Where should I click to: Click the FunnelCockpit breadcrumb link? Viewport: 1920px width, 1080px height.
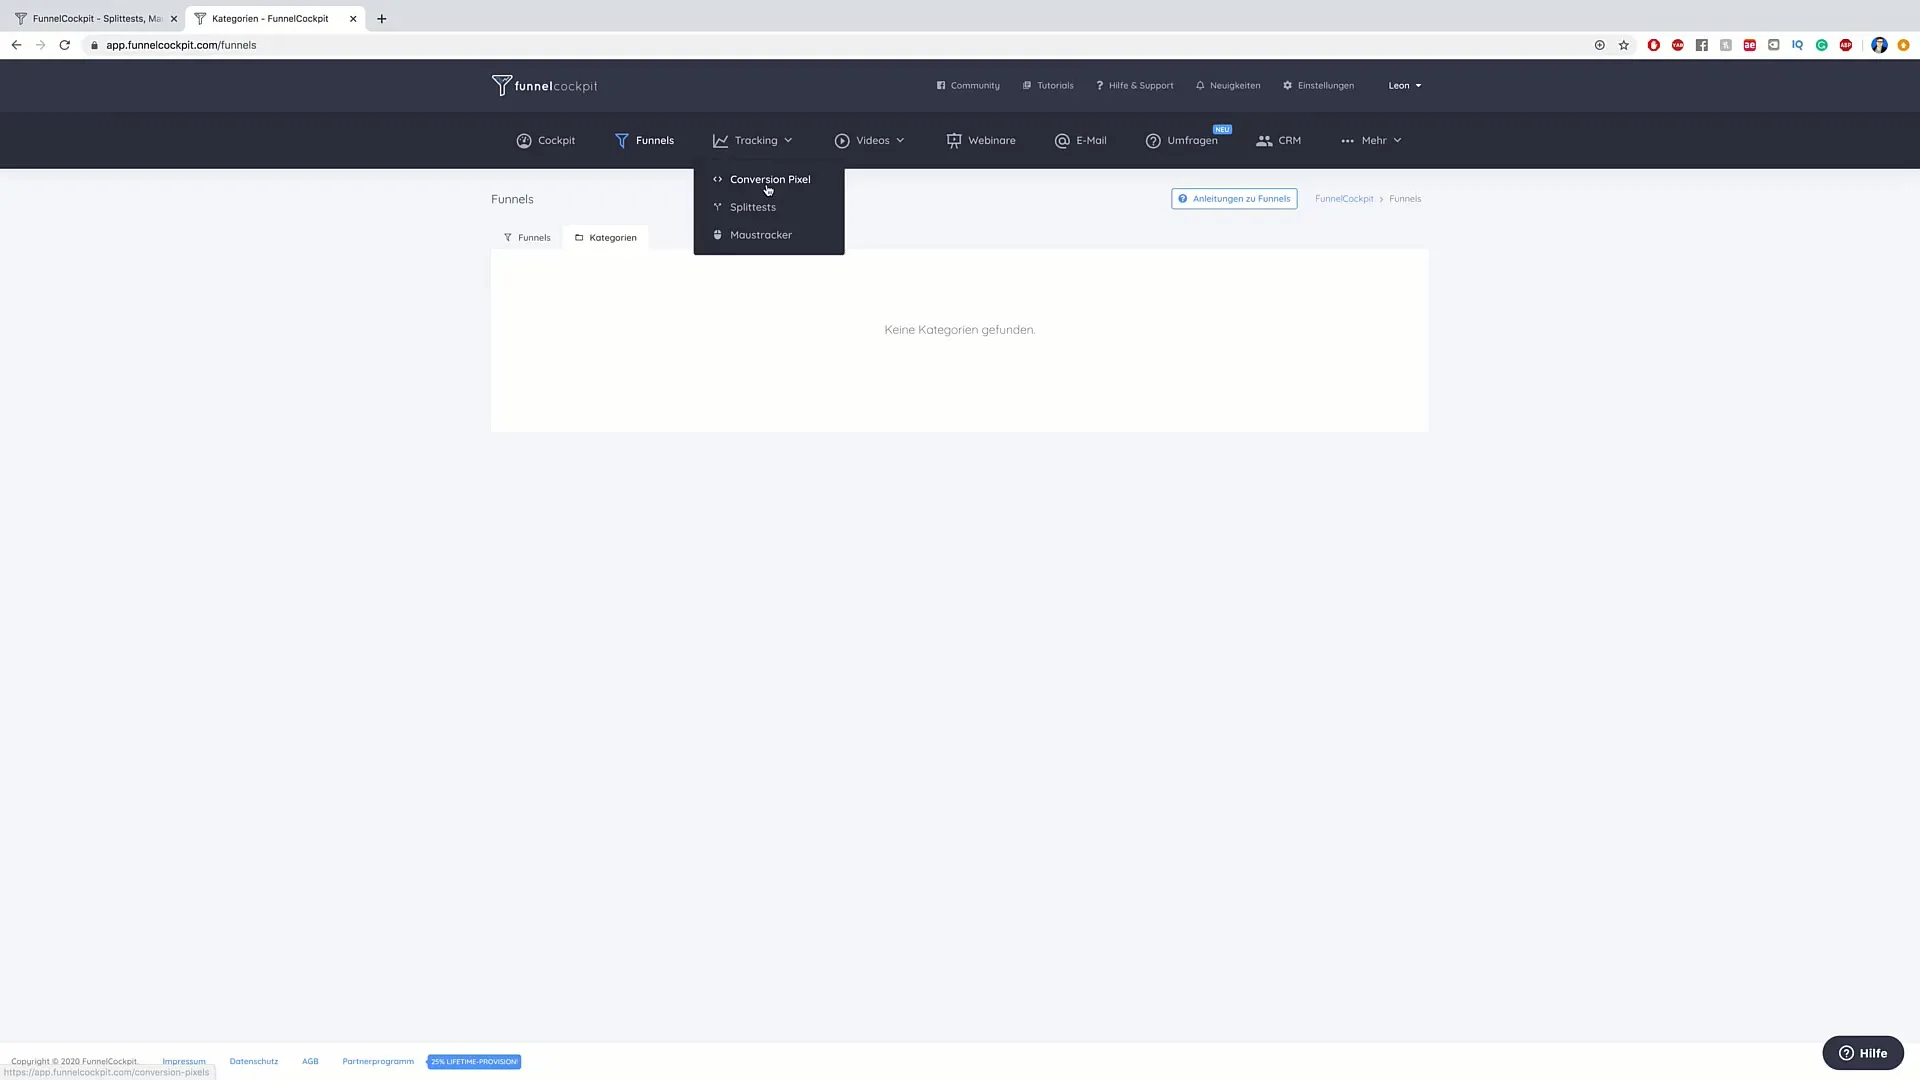click(1344, 198)
